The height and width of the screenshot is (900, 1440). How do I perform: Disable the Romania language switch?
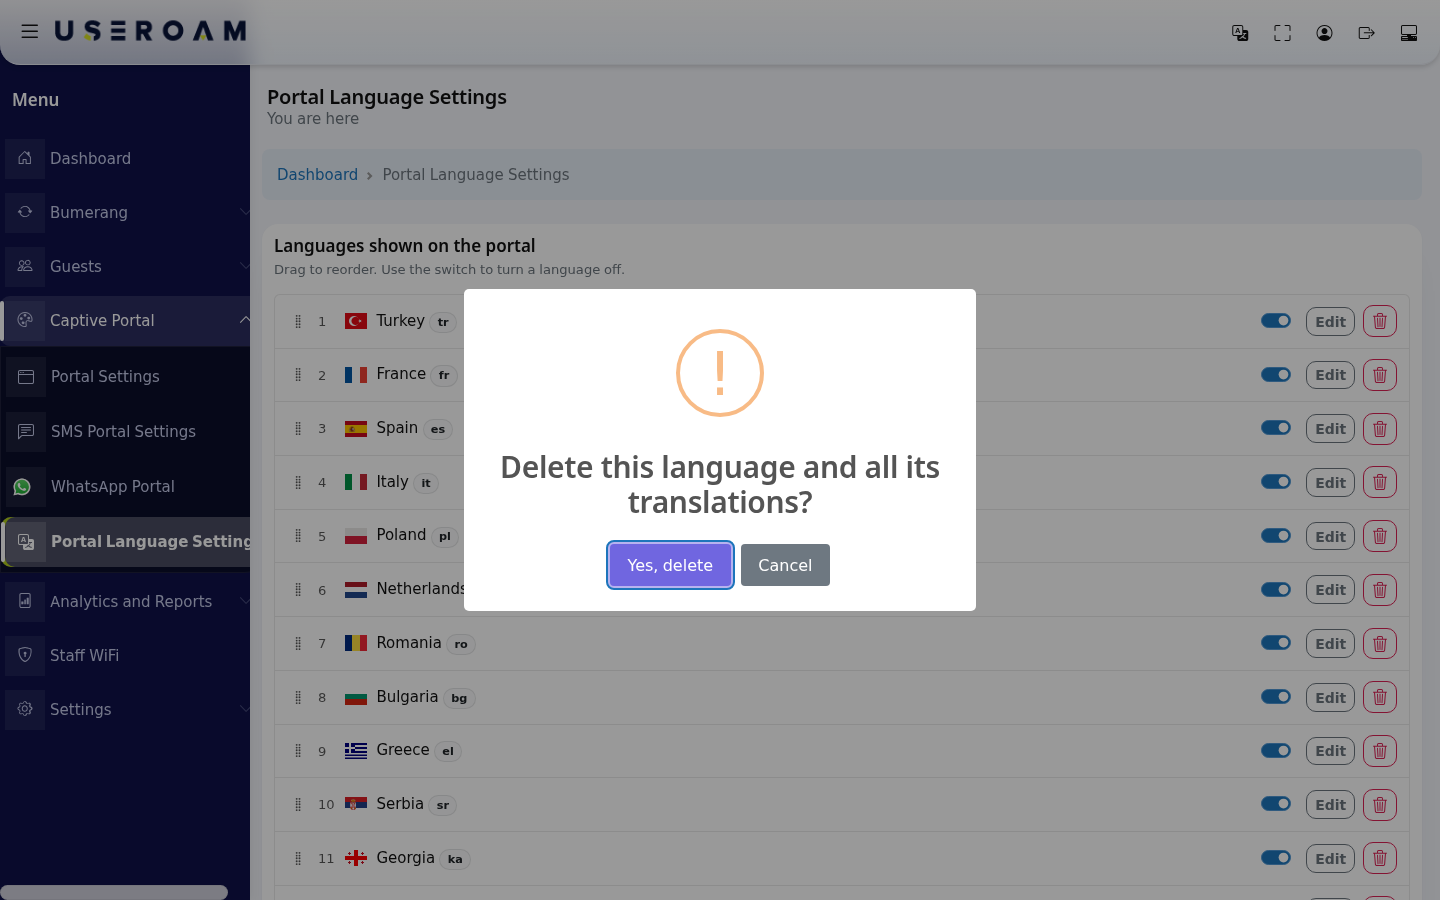(x=1276, y=643)
